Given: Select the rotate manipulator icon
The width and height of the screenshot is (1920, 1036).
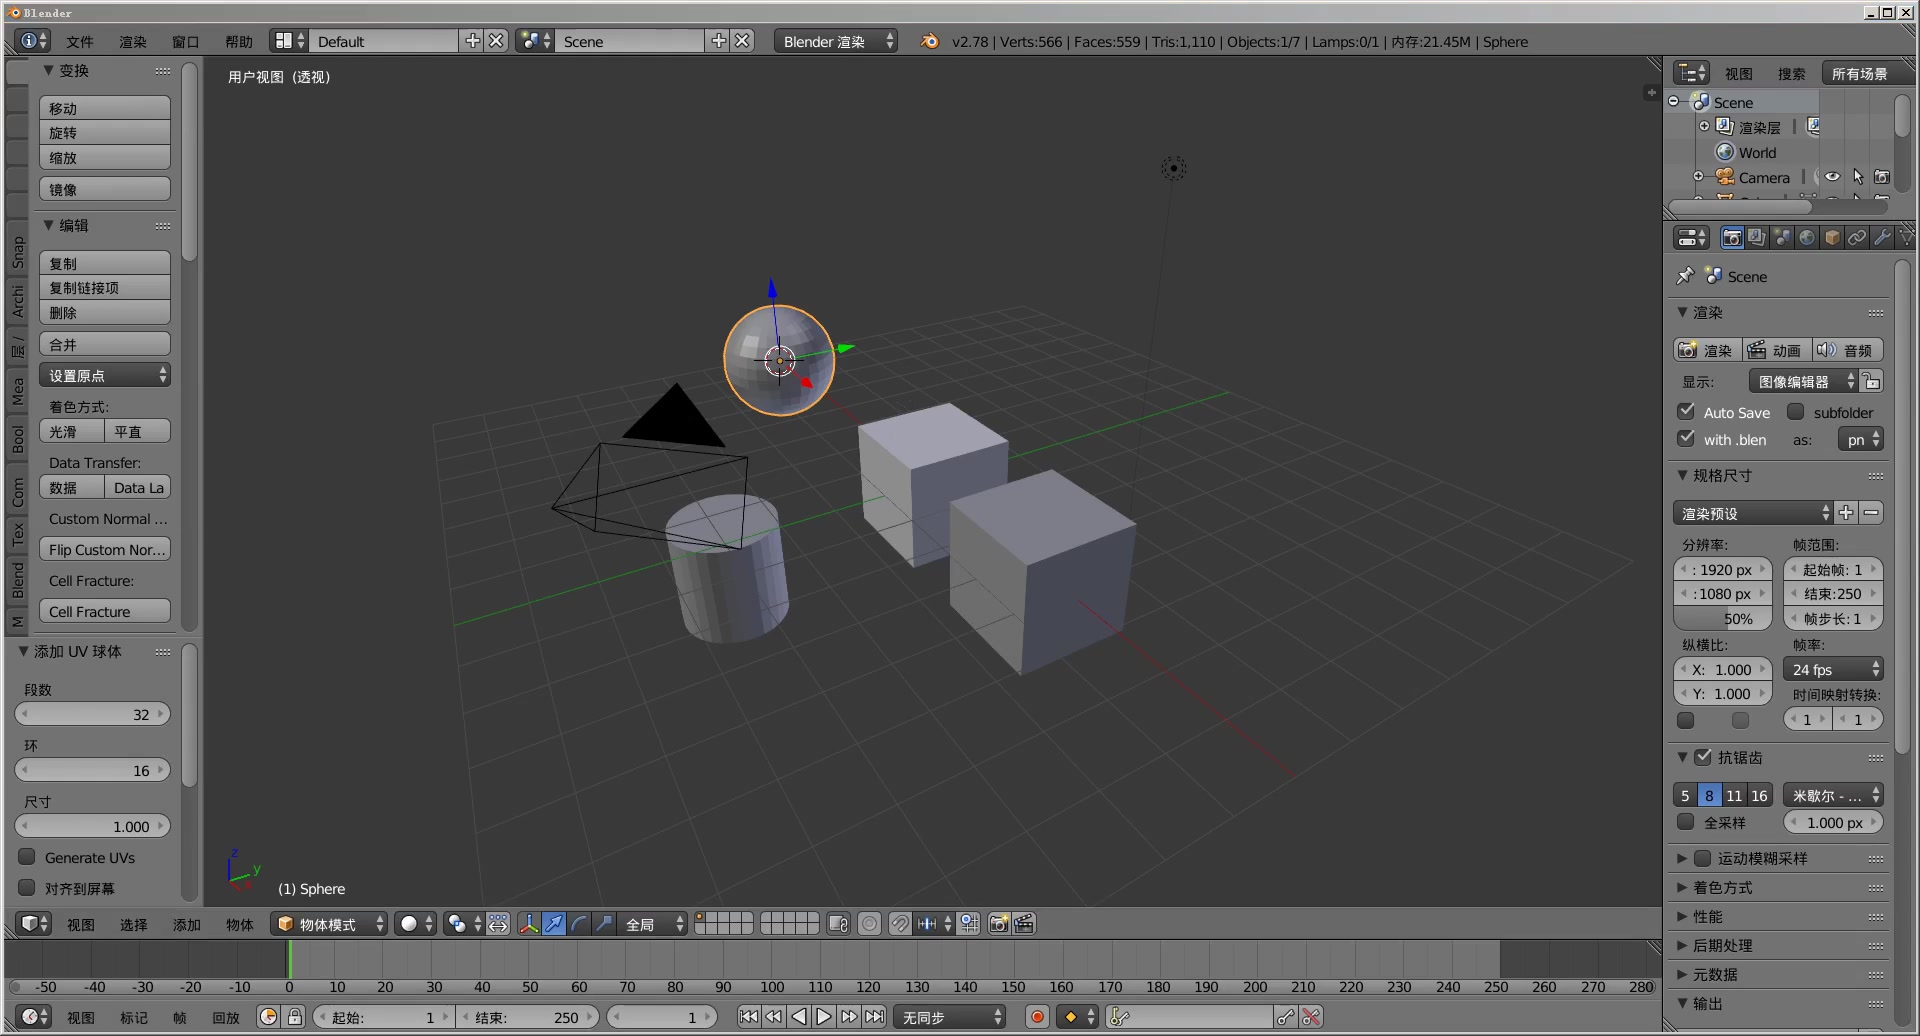Looking at the screenshot, I should (x=578, y=924).
